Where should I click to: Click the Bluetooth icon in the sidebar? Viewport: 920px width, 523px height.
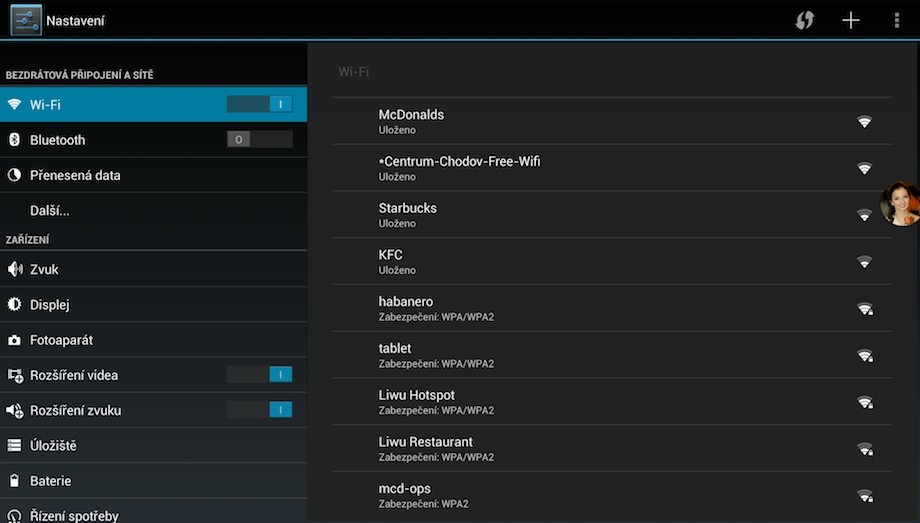[x=14, y=140]
